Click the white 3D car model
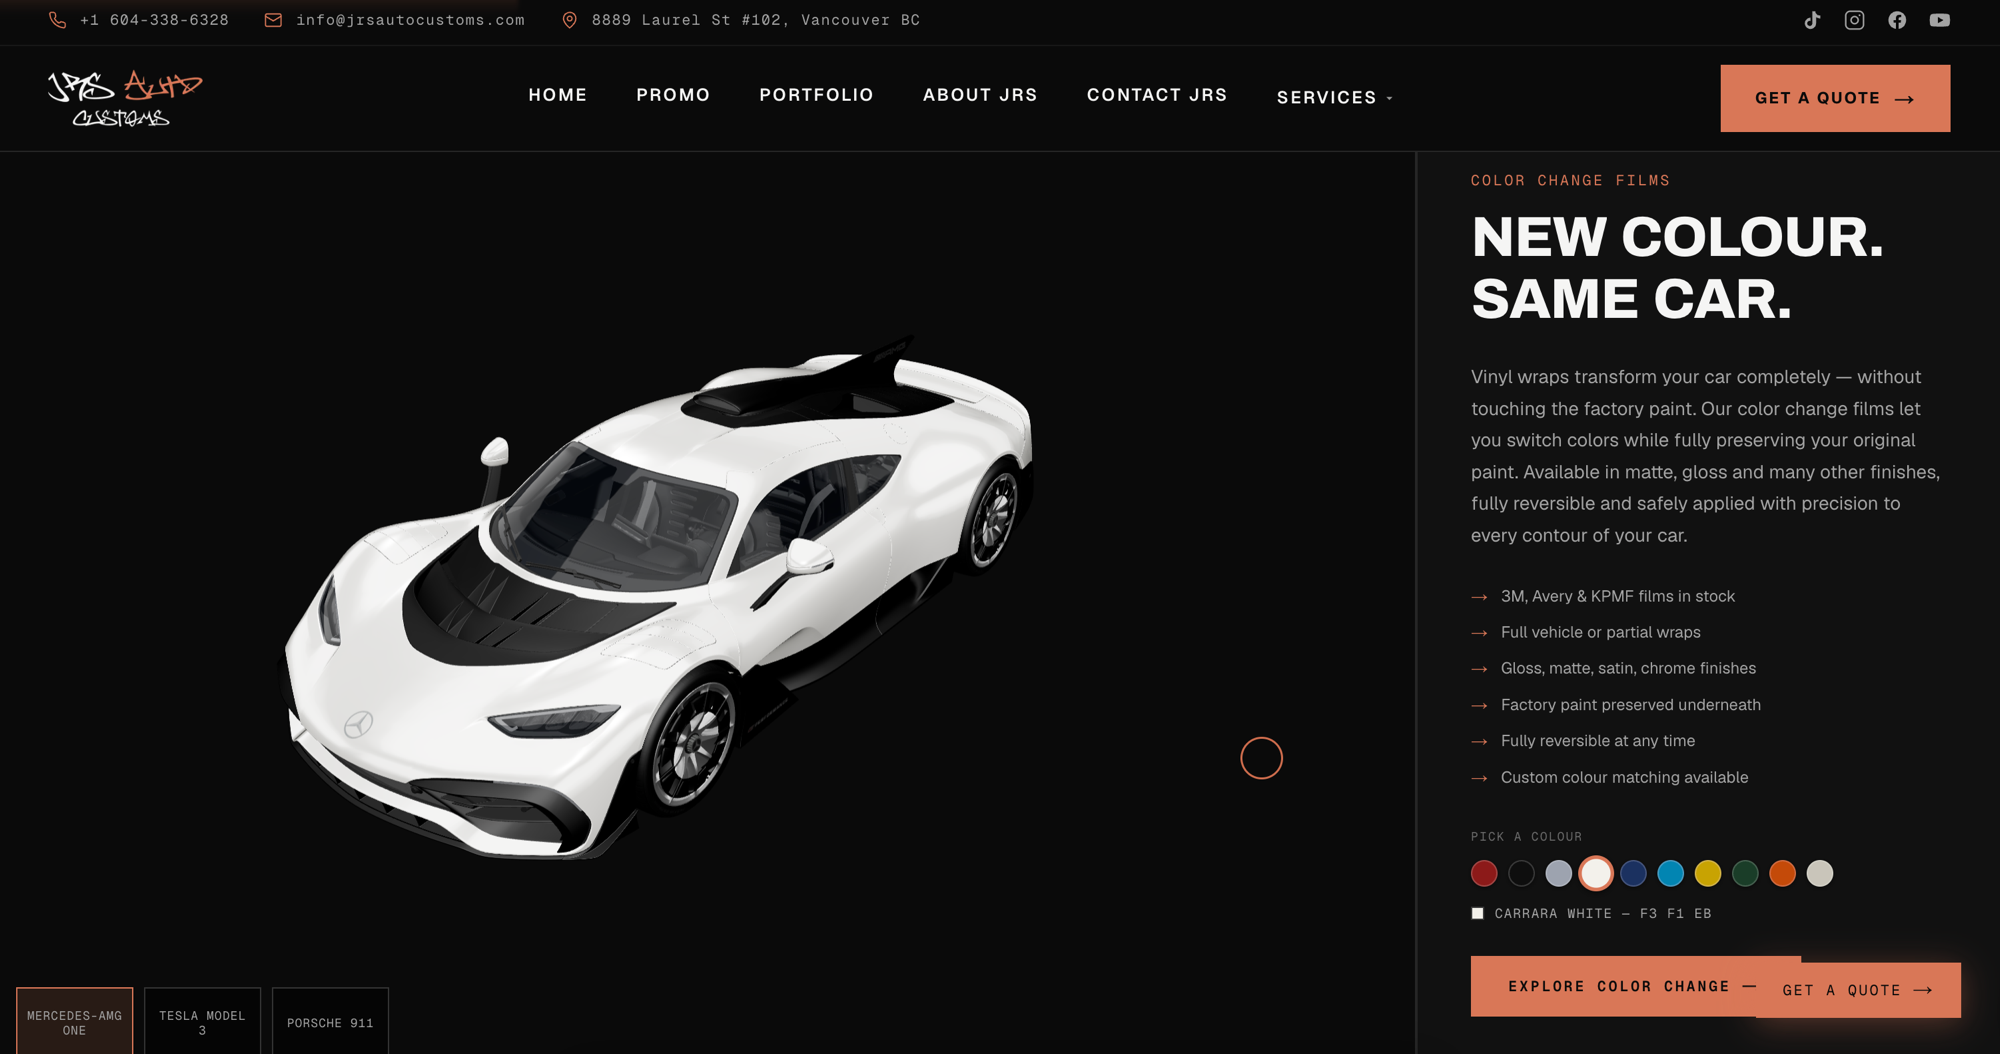Image resolution: width=2000 pixels, height=1054 pixels. [655, 598]
